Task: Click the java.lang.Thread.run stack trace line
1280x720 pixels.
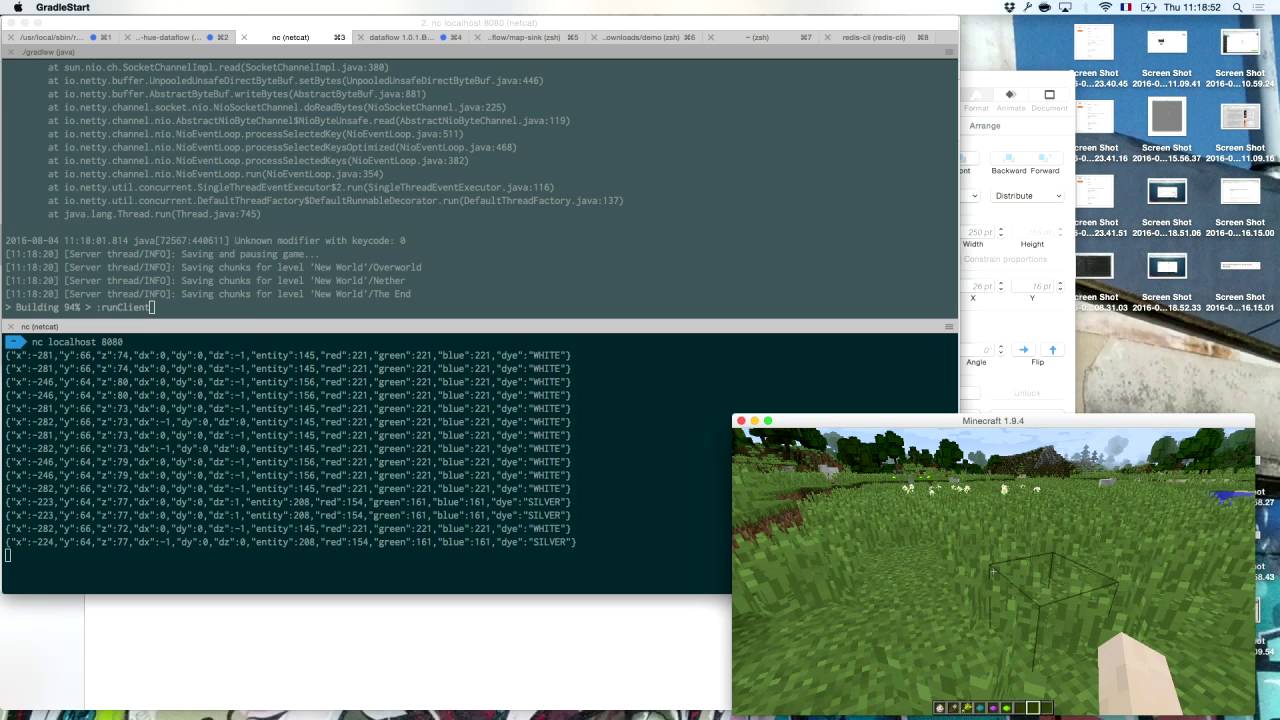Action: [154, 214]
